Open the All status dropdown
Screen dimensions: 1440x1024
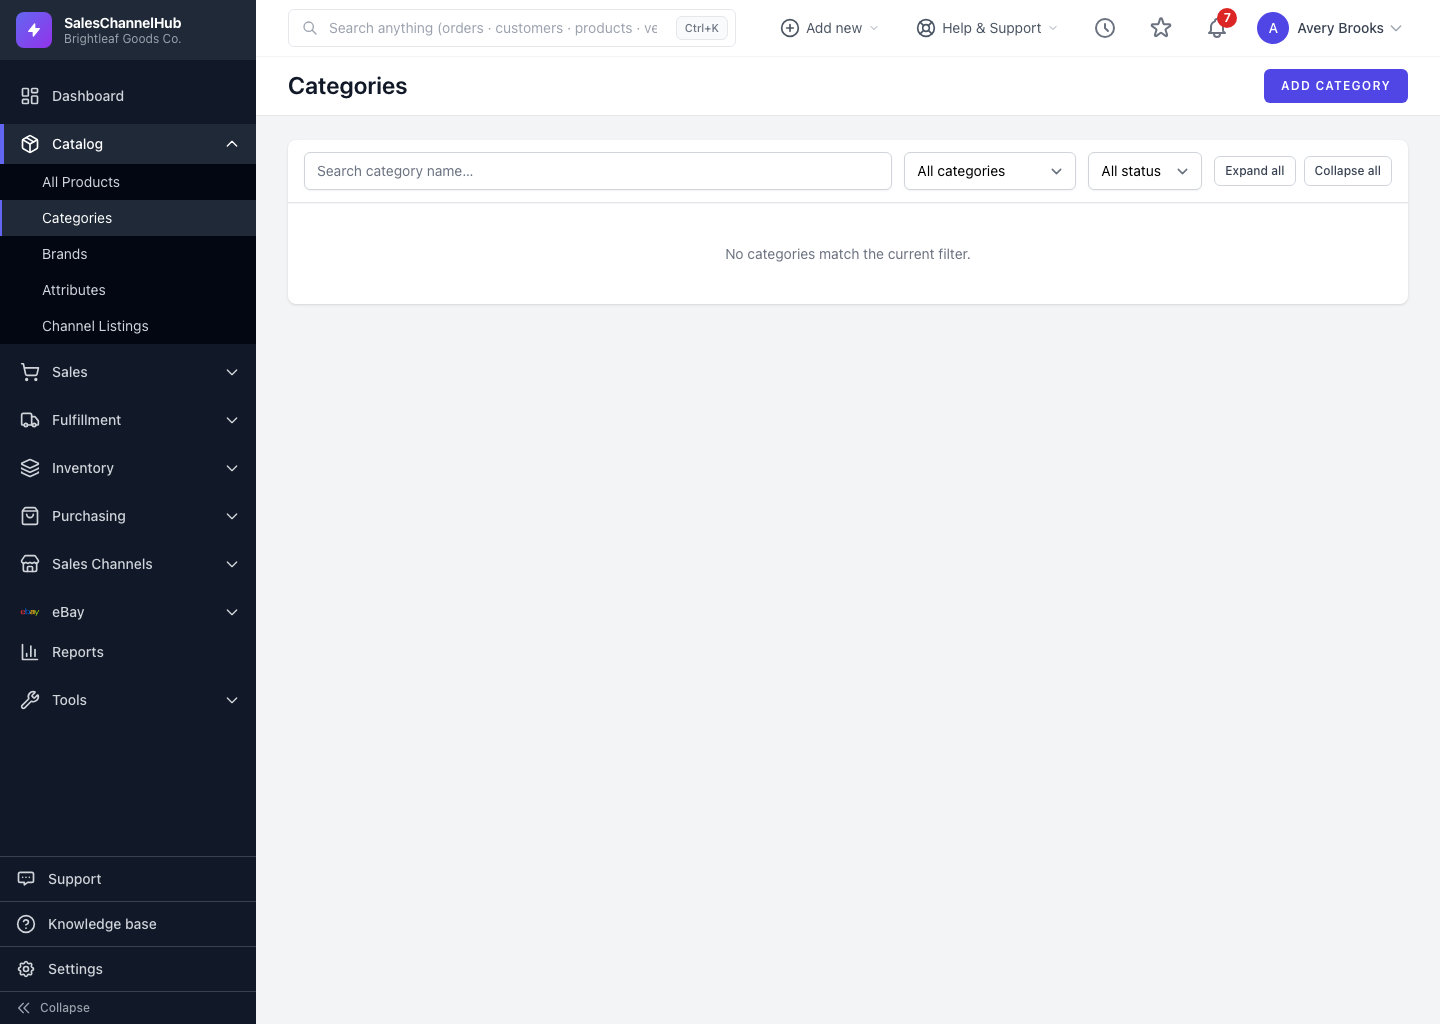(x=1145, y=171)
